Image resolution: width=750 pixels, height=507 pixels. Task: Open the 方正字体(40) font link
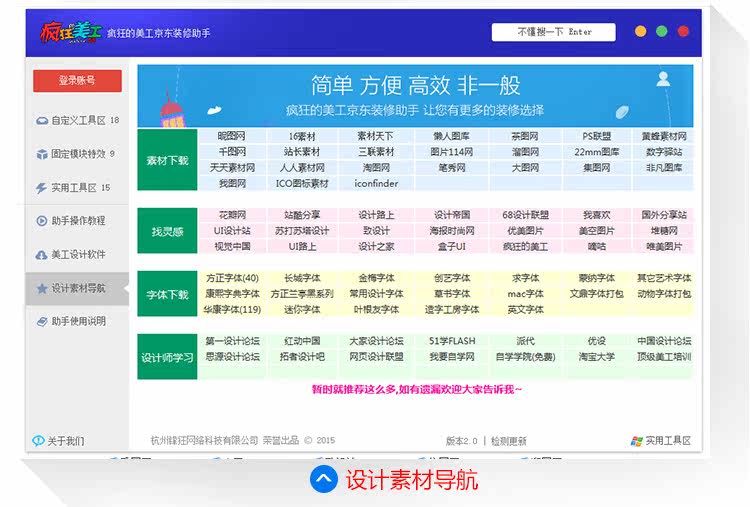pos(232,278)
